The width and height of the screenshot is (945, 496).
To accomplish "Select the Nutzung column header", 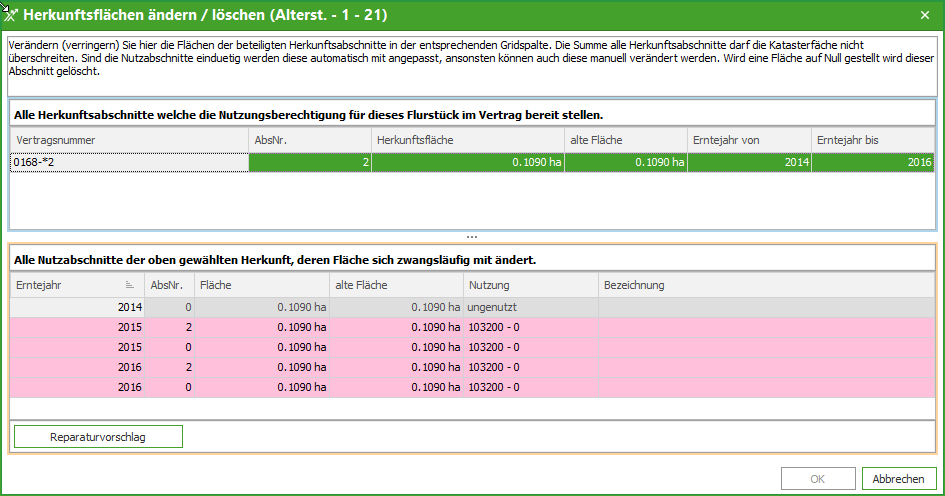I will coord(530,285).
